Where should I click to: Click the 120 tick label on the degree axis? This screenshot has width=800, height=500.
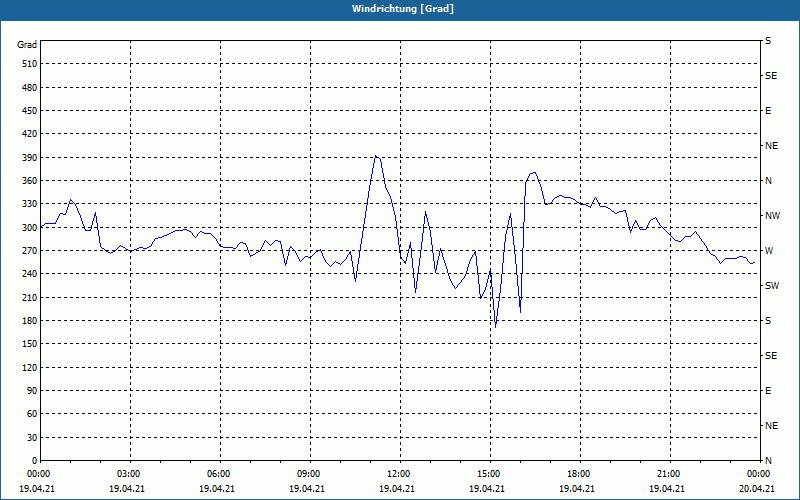tap(30, 367)
